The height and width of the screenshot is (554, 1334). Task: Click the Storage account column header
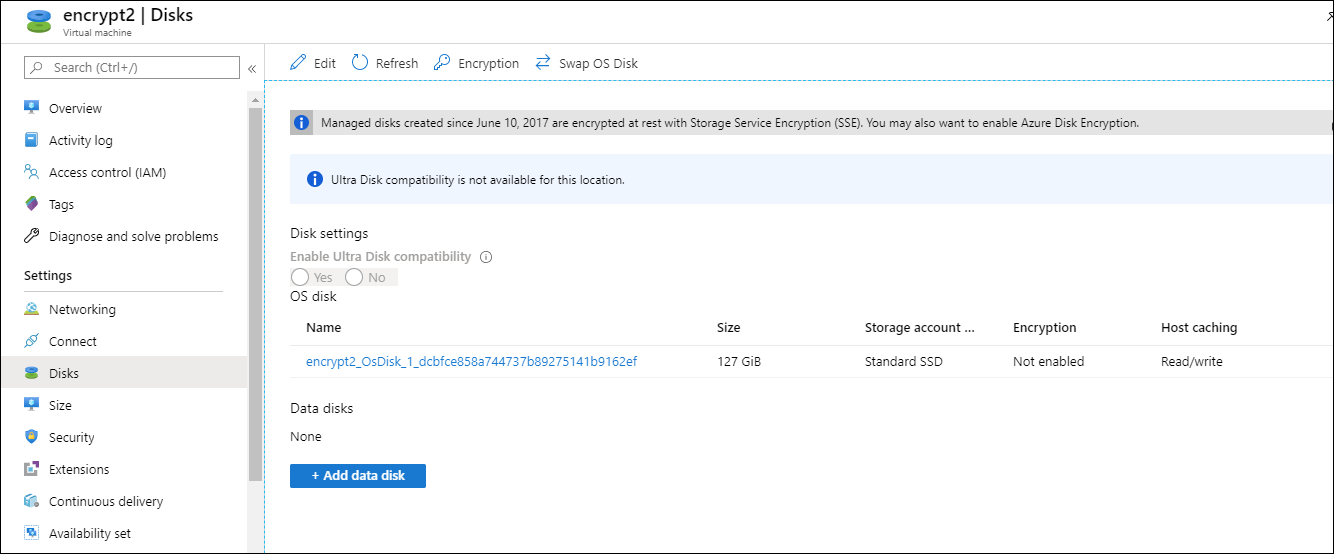[x=919, y=327]
